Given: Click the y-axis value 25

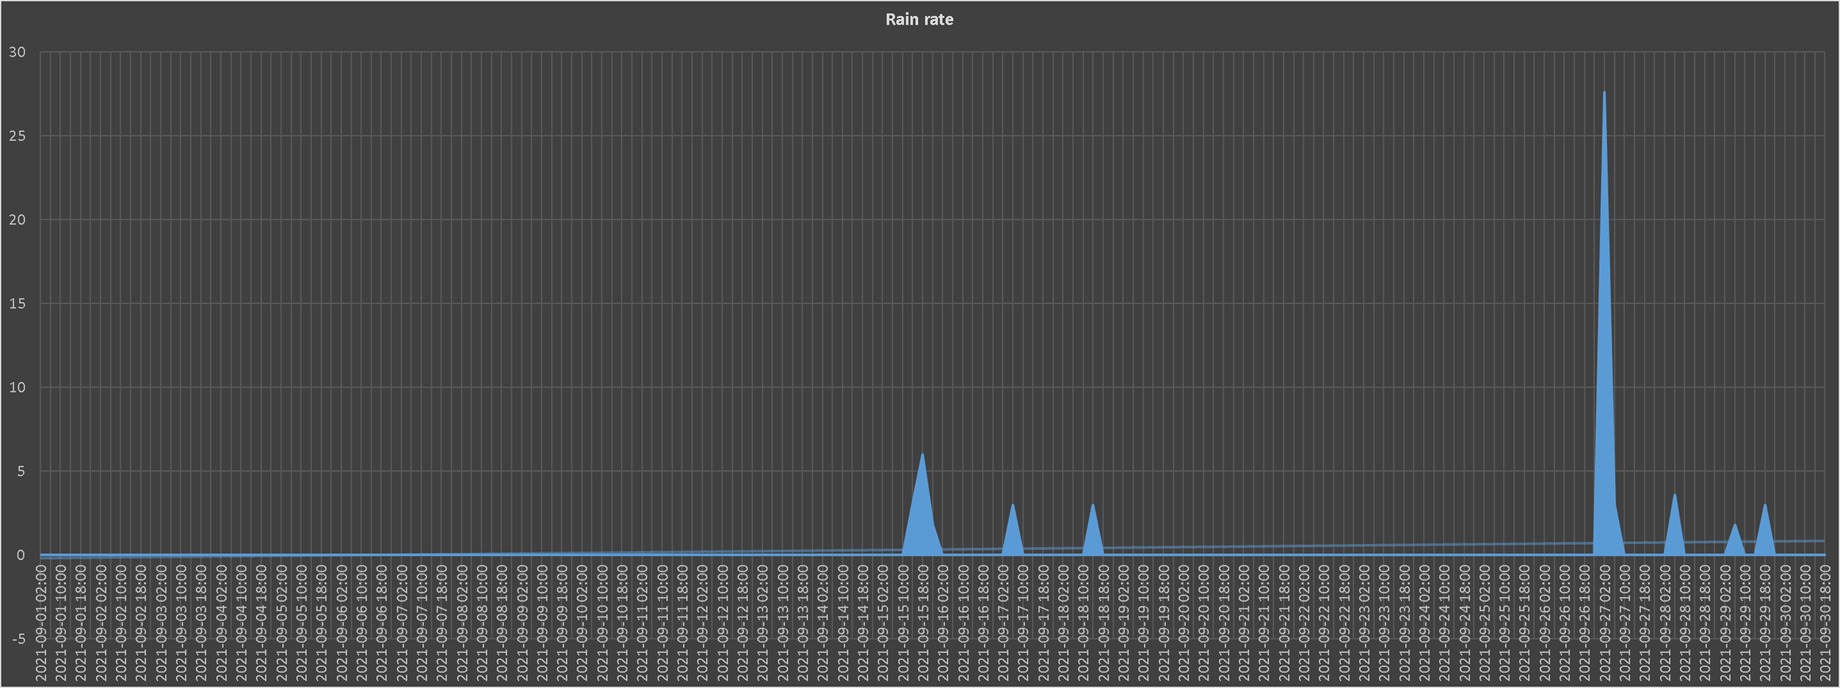Looking at the screenshot, I should coord(17,136).
